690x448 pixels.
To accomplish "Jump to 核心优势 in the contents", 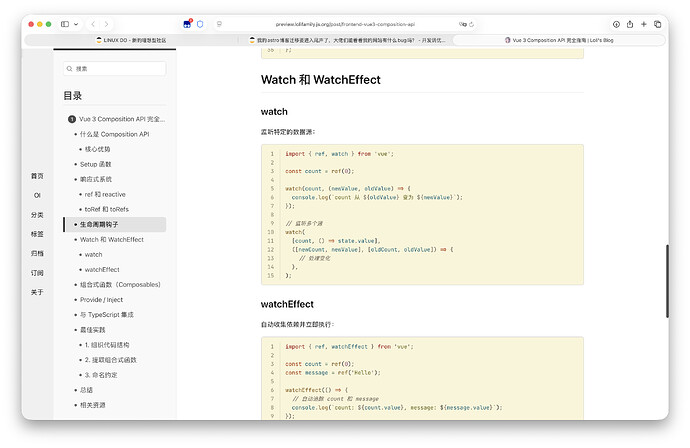I will pyautogui.click(x=97, y=149).
